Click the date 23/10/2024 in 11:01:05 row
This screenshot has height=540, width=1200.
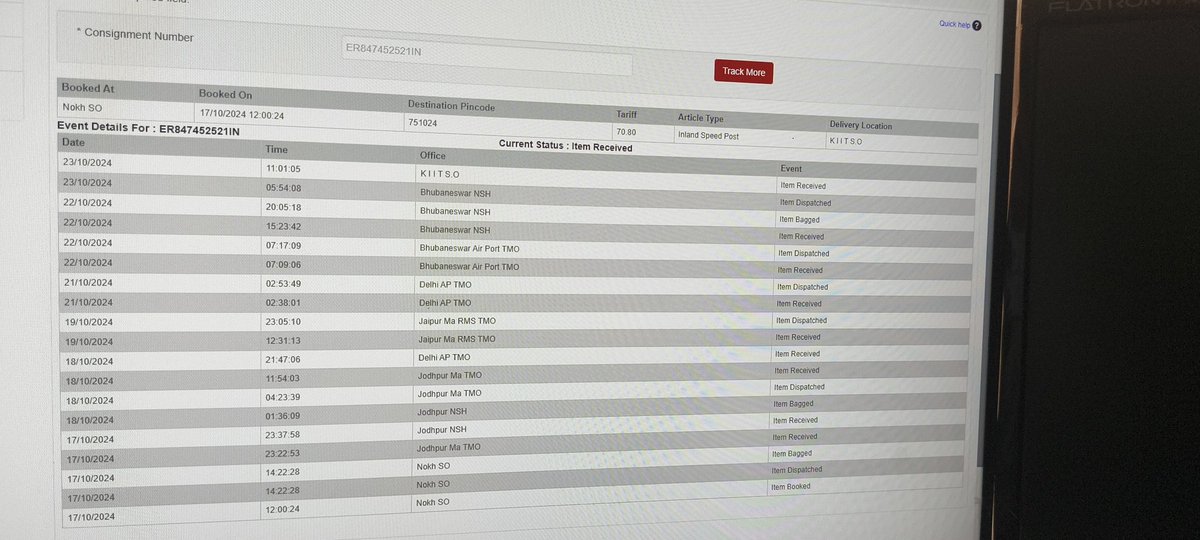tap(86, 163)
